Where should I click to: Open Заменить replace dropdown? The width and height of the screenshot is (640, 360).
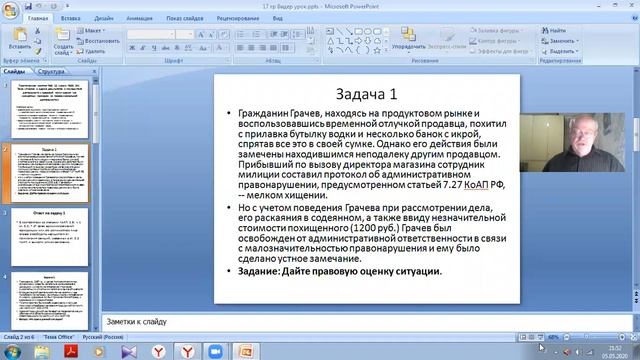pyautogui.click(x=560, y=41)
